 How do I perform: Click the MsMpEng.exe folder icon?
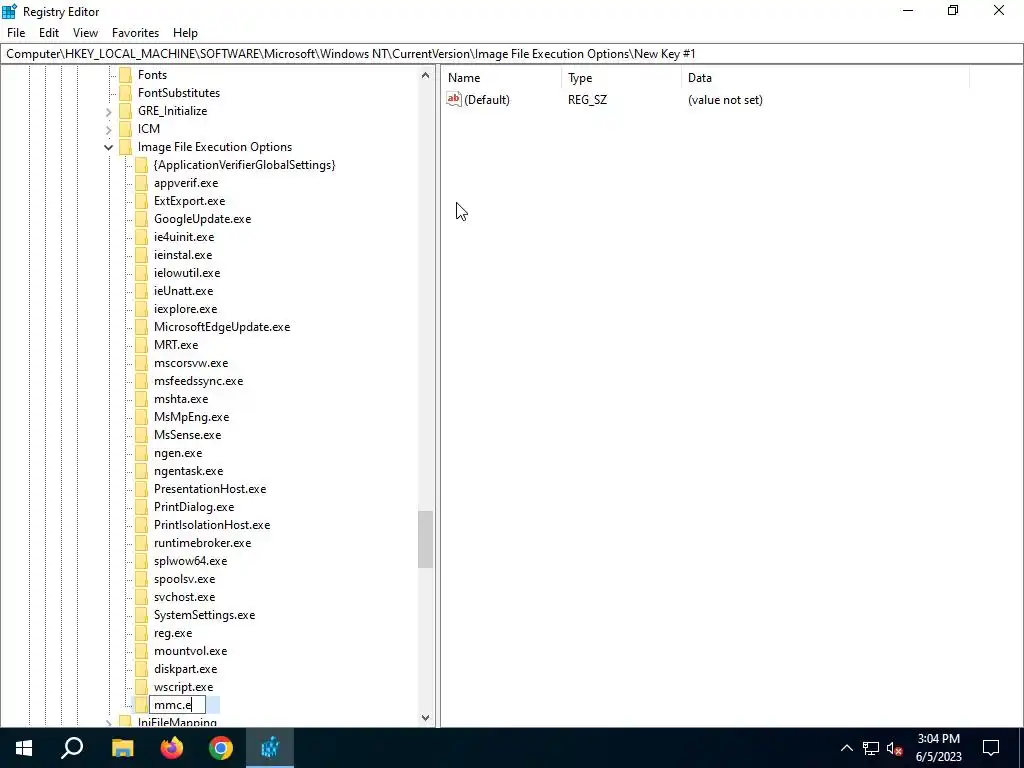(142, 416)
